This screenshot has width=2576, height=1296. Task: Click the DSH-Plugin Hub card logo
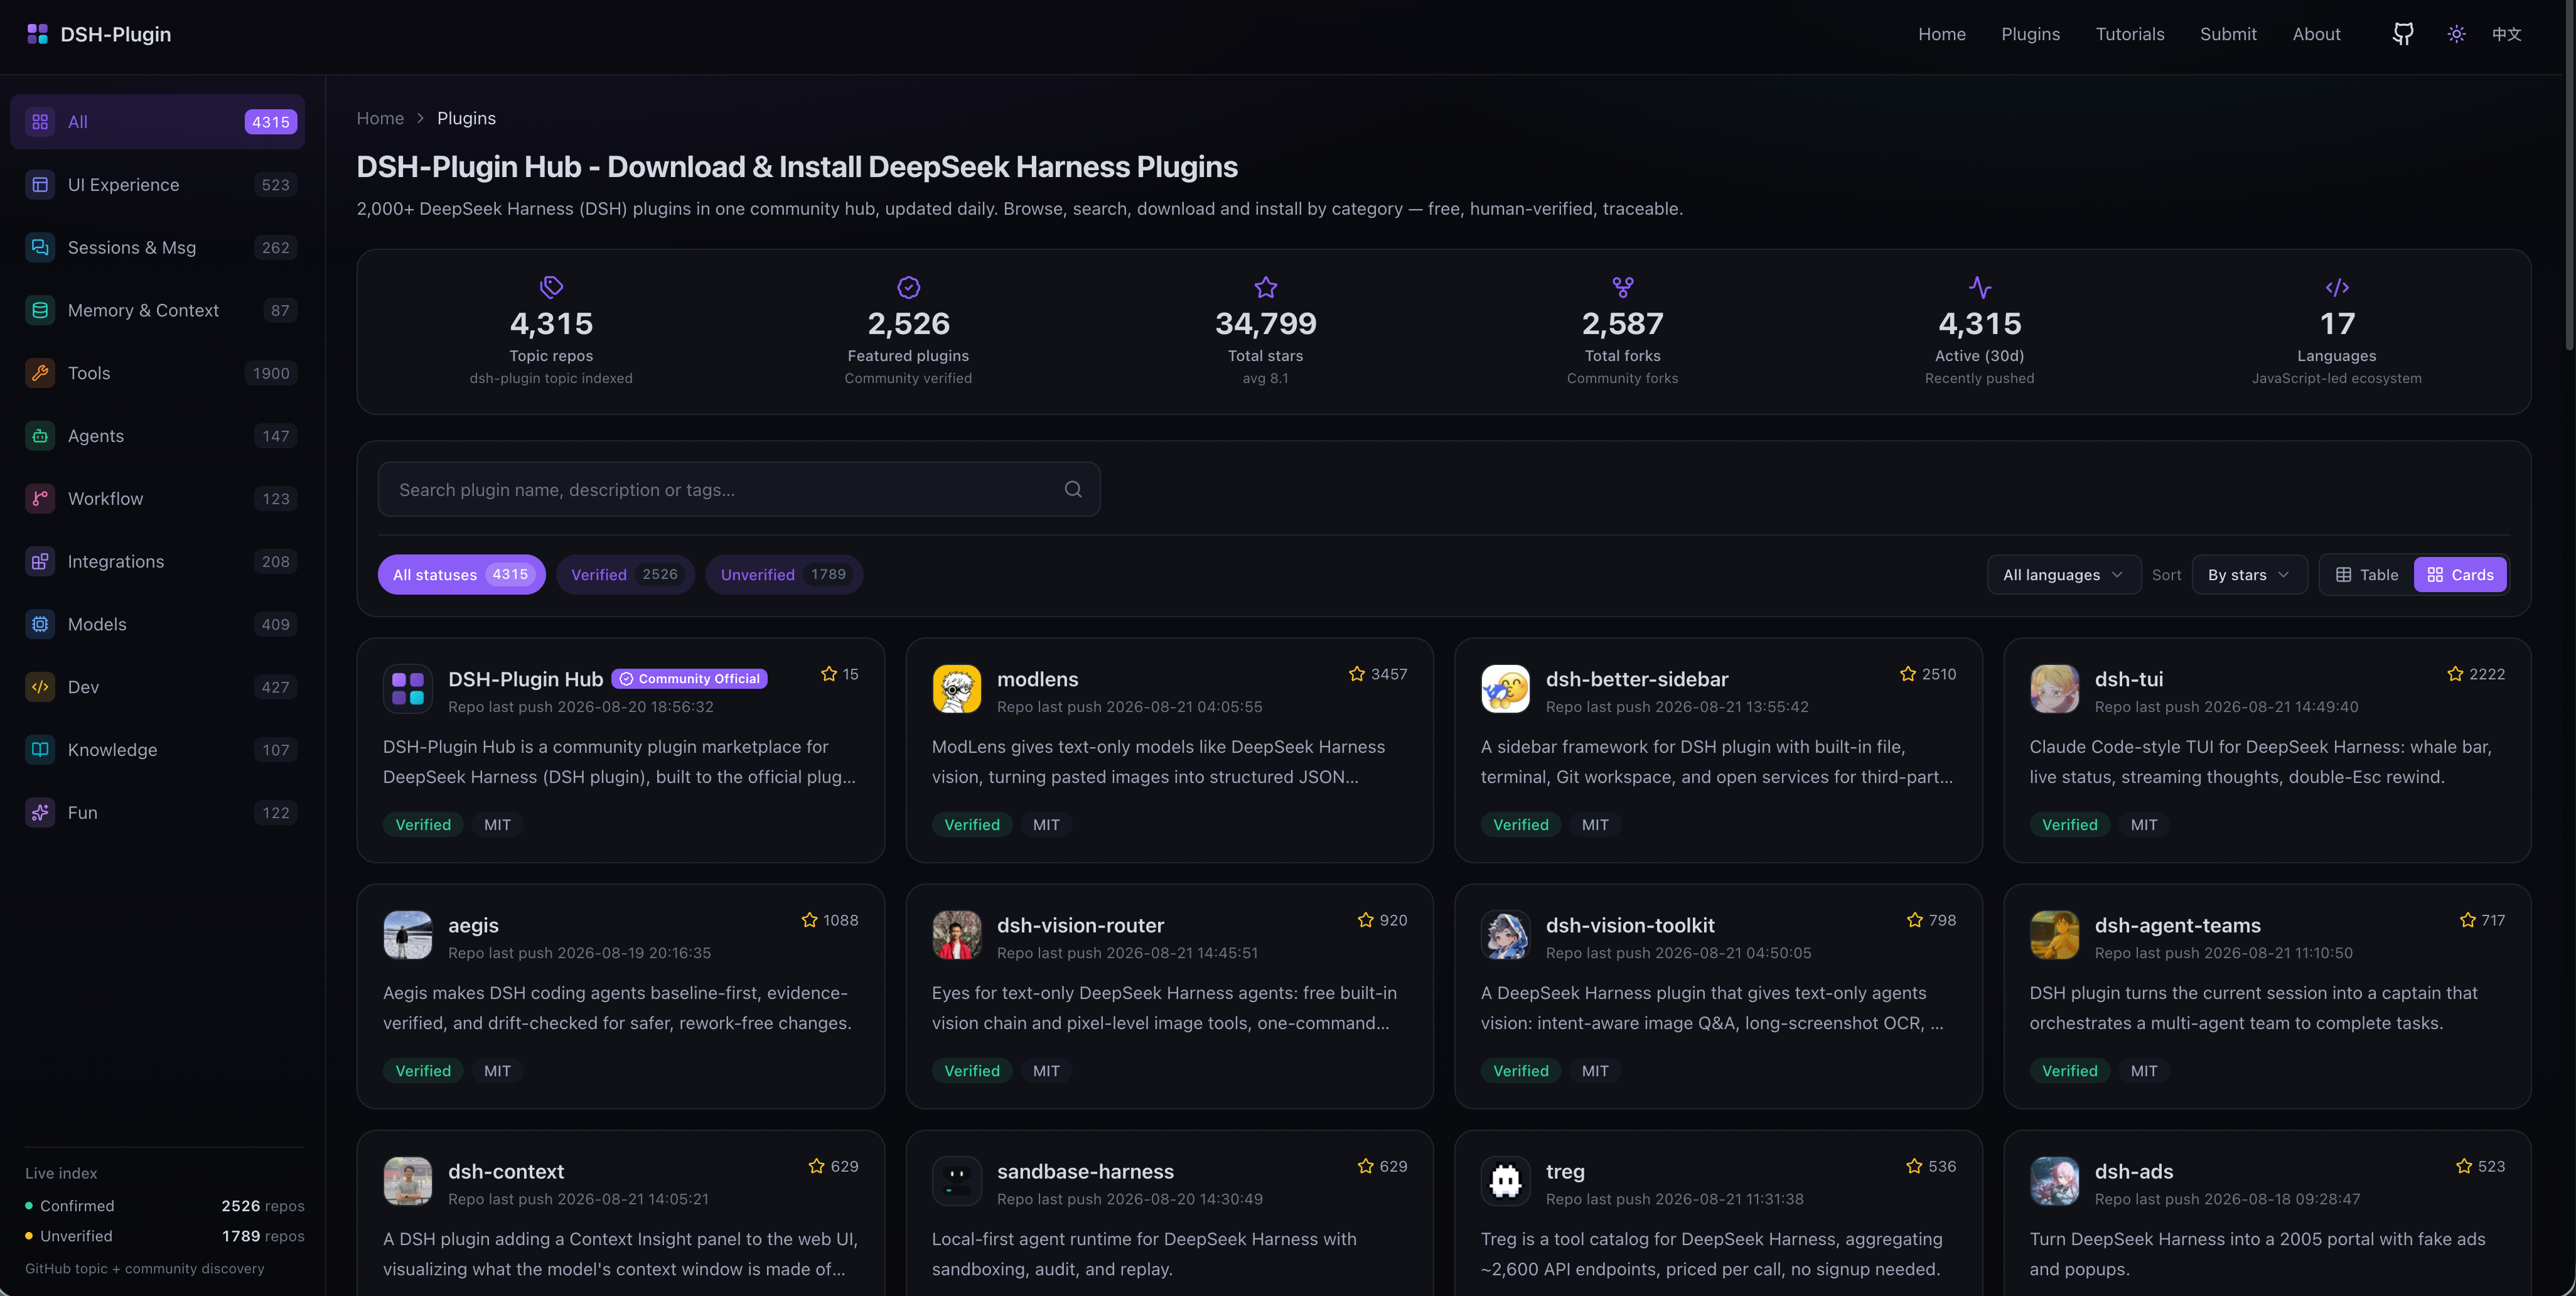pos(408,689)
